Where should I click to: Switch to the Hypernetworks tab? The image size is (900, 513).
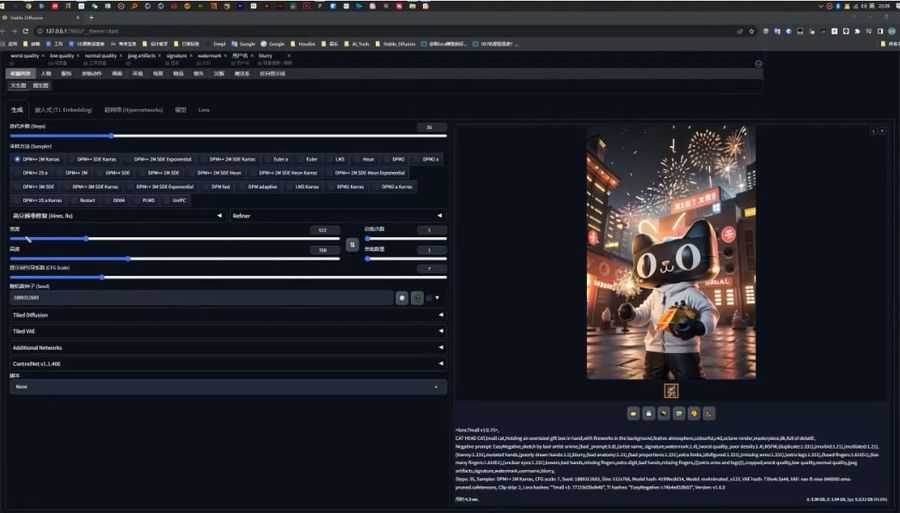point(133,110)
